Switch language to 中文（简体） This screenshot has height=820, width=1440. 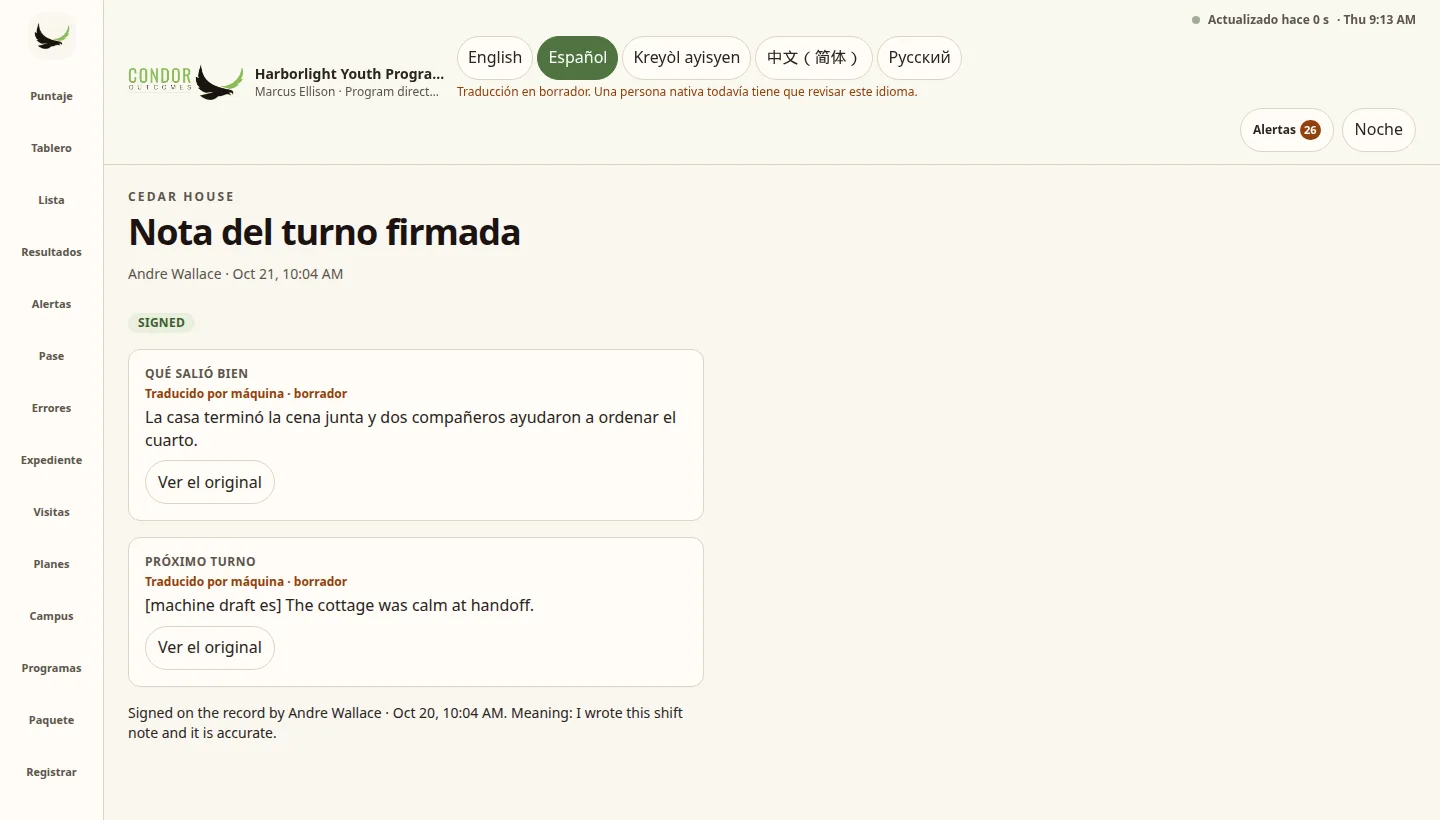(814, 58)
